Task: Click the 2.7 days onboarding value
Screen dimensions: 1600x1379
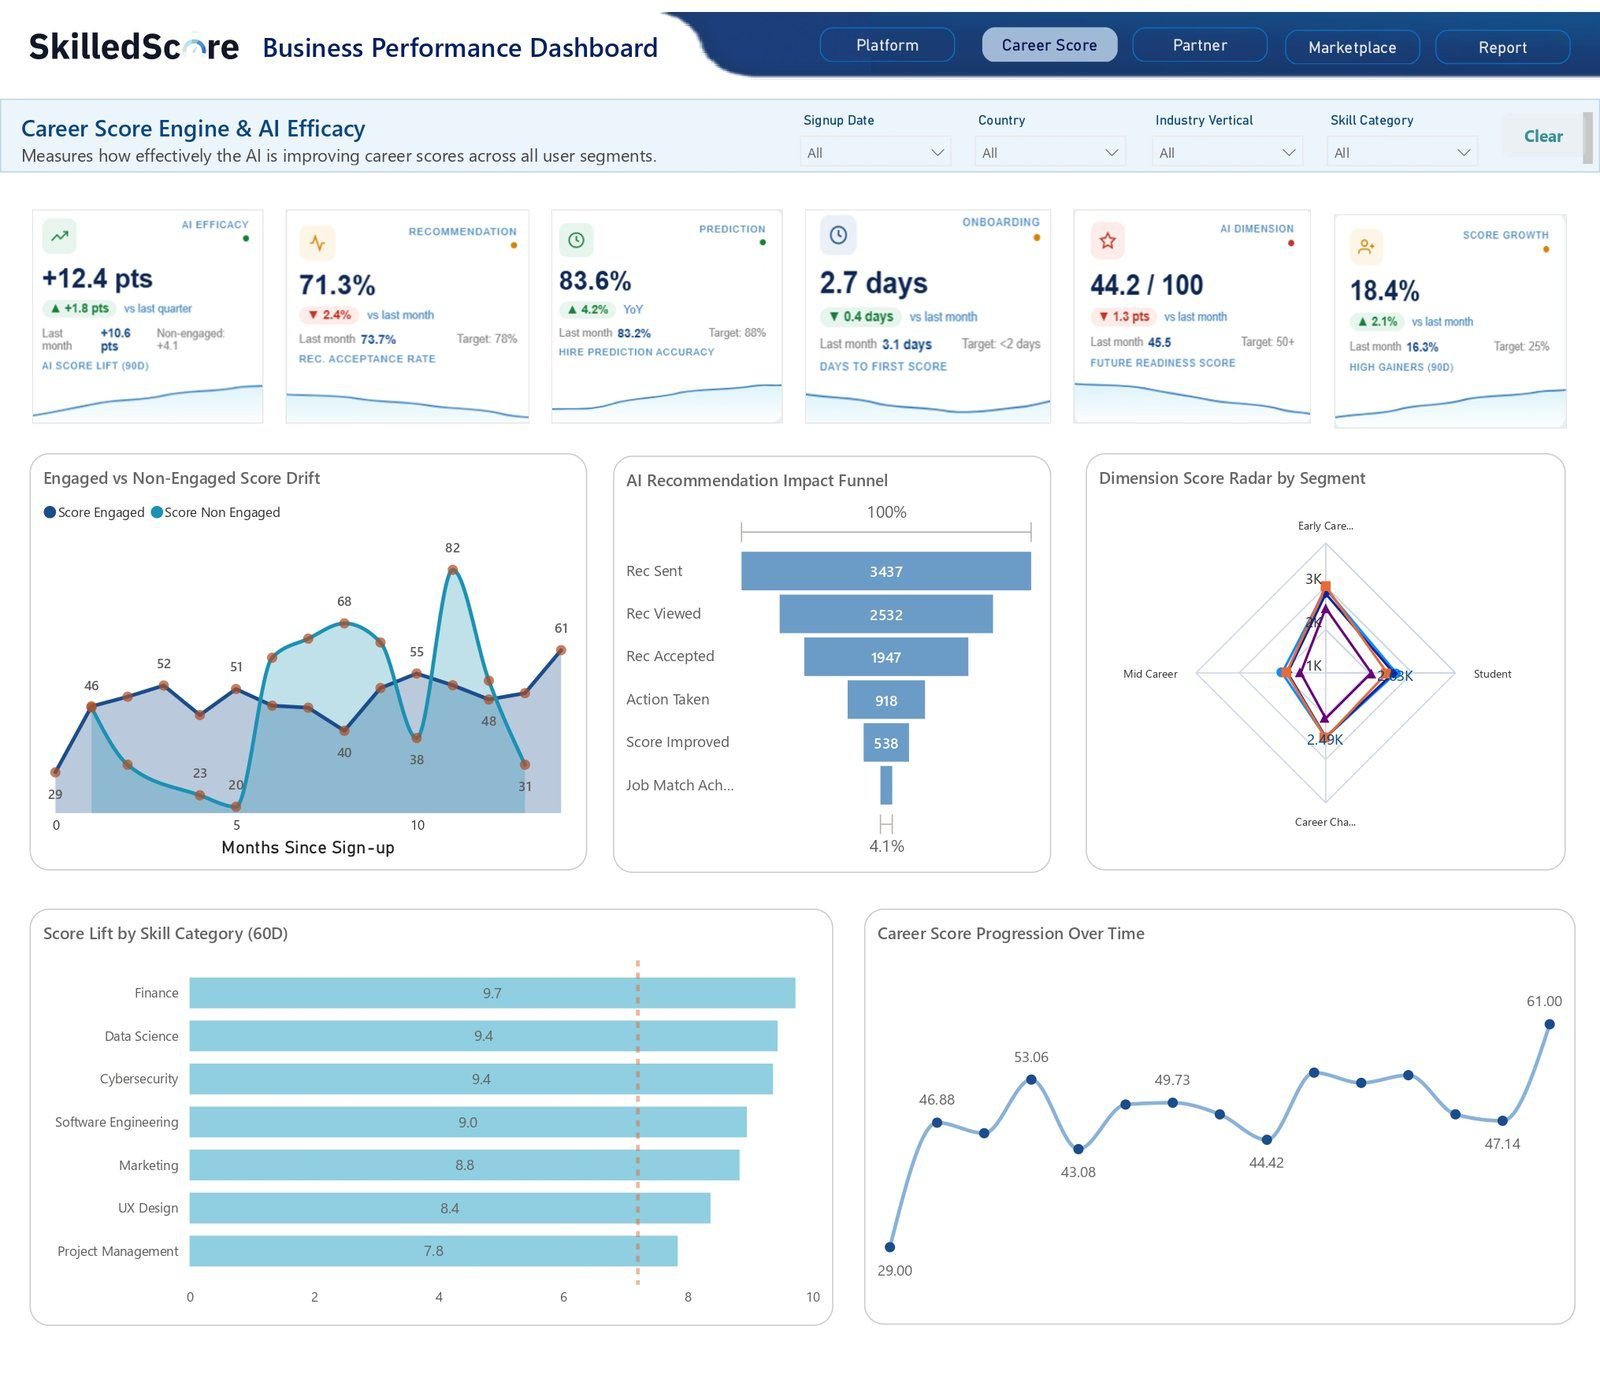Action: [x=874, y=283]
